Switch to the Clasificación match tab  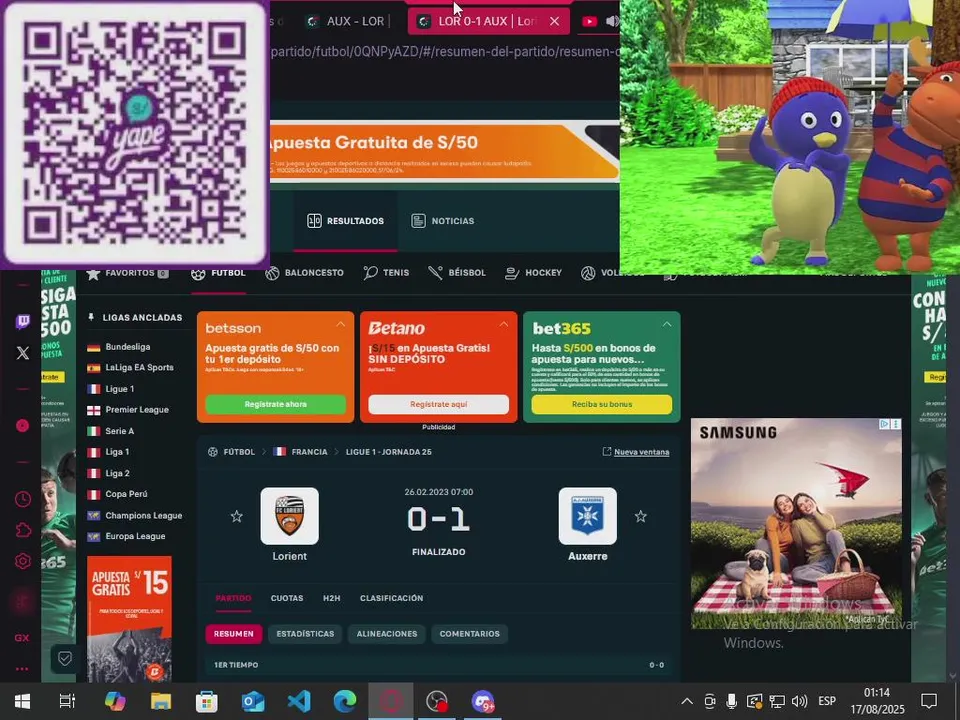tap(391, 598)
